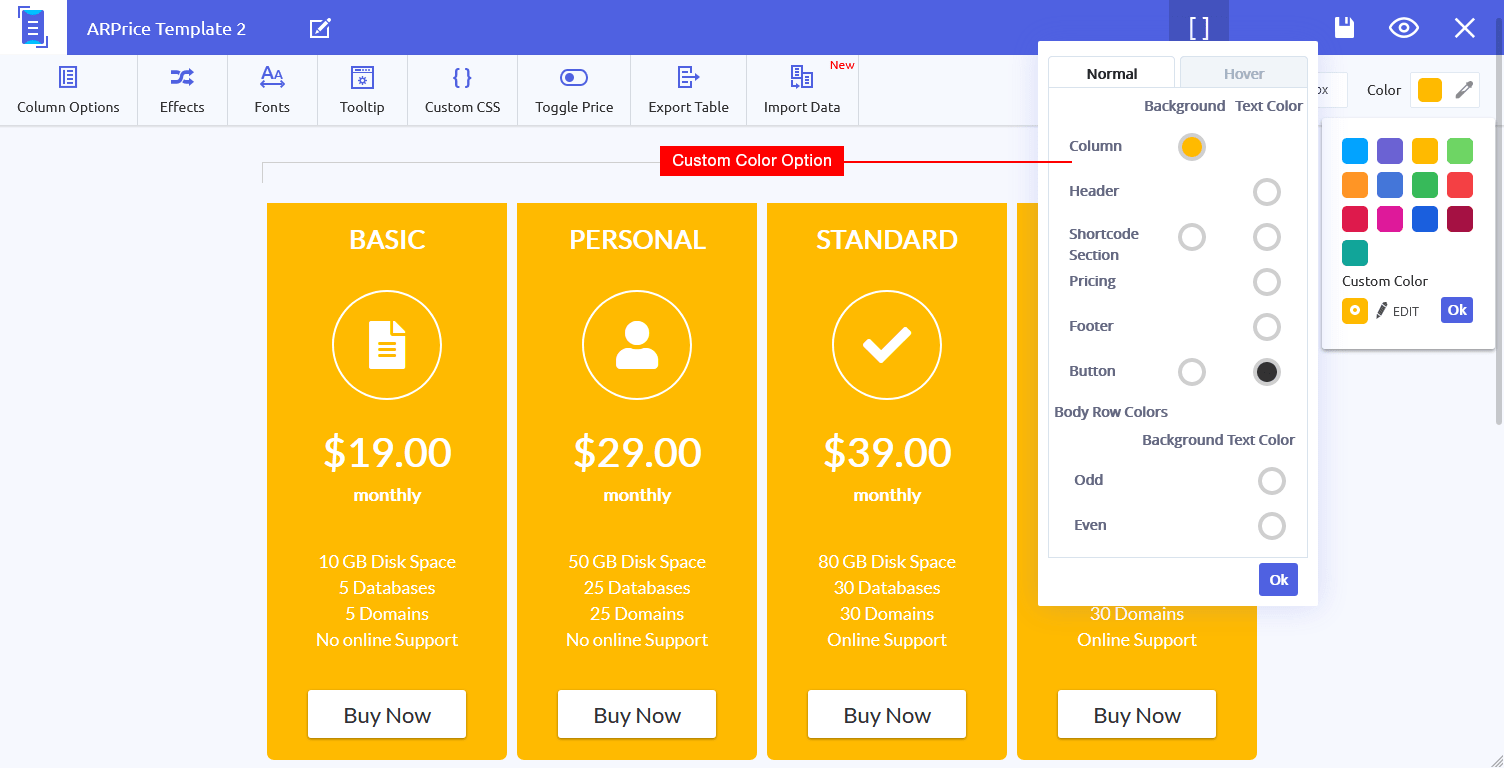Pick the light green color swatch
Screen dimensions: 1504x768
[x=1460, y=151]
